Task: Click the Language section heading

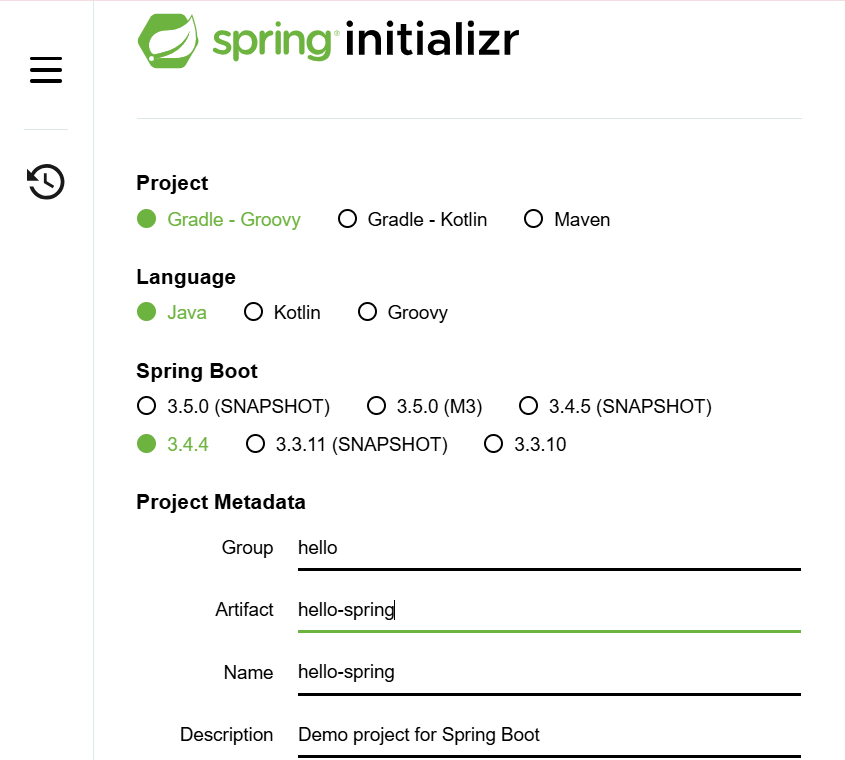Action: pos(186,277)
